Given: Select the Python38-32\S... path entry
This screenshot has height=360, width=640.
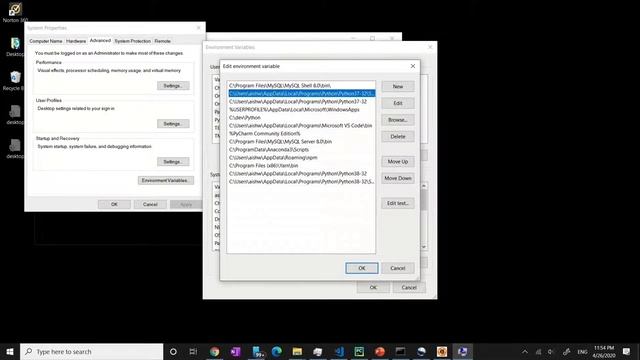Looking at the screenshot, I should point(301,182).
